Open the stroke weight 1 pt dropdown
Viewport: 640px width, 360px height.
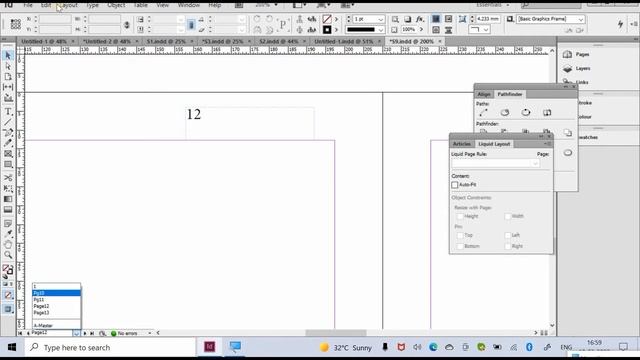tap(380, 19)
